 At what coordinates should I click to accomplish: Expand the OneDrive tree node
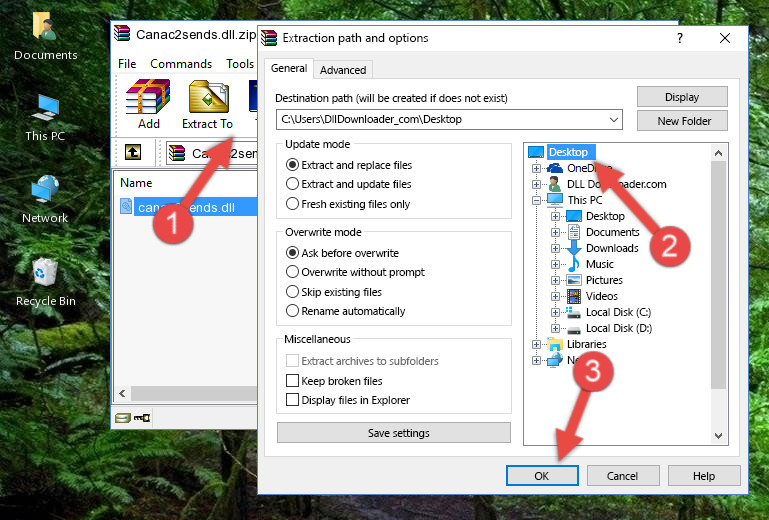(x=536, y=168)
